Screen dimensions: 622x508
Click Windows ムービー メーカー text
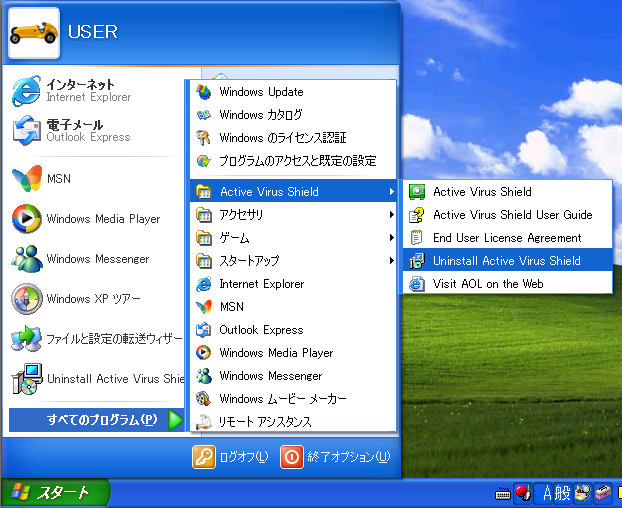(x=283, y=399)
